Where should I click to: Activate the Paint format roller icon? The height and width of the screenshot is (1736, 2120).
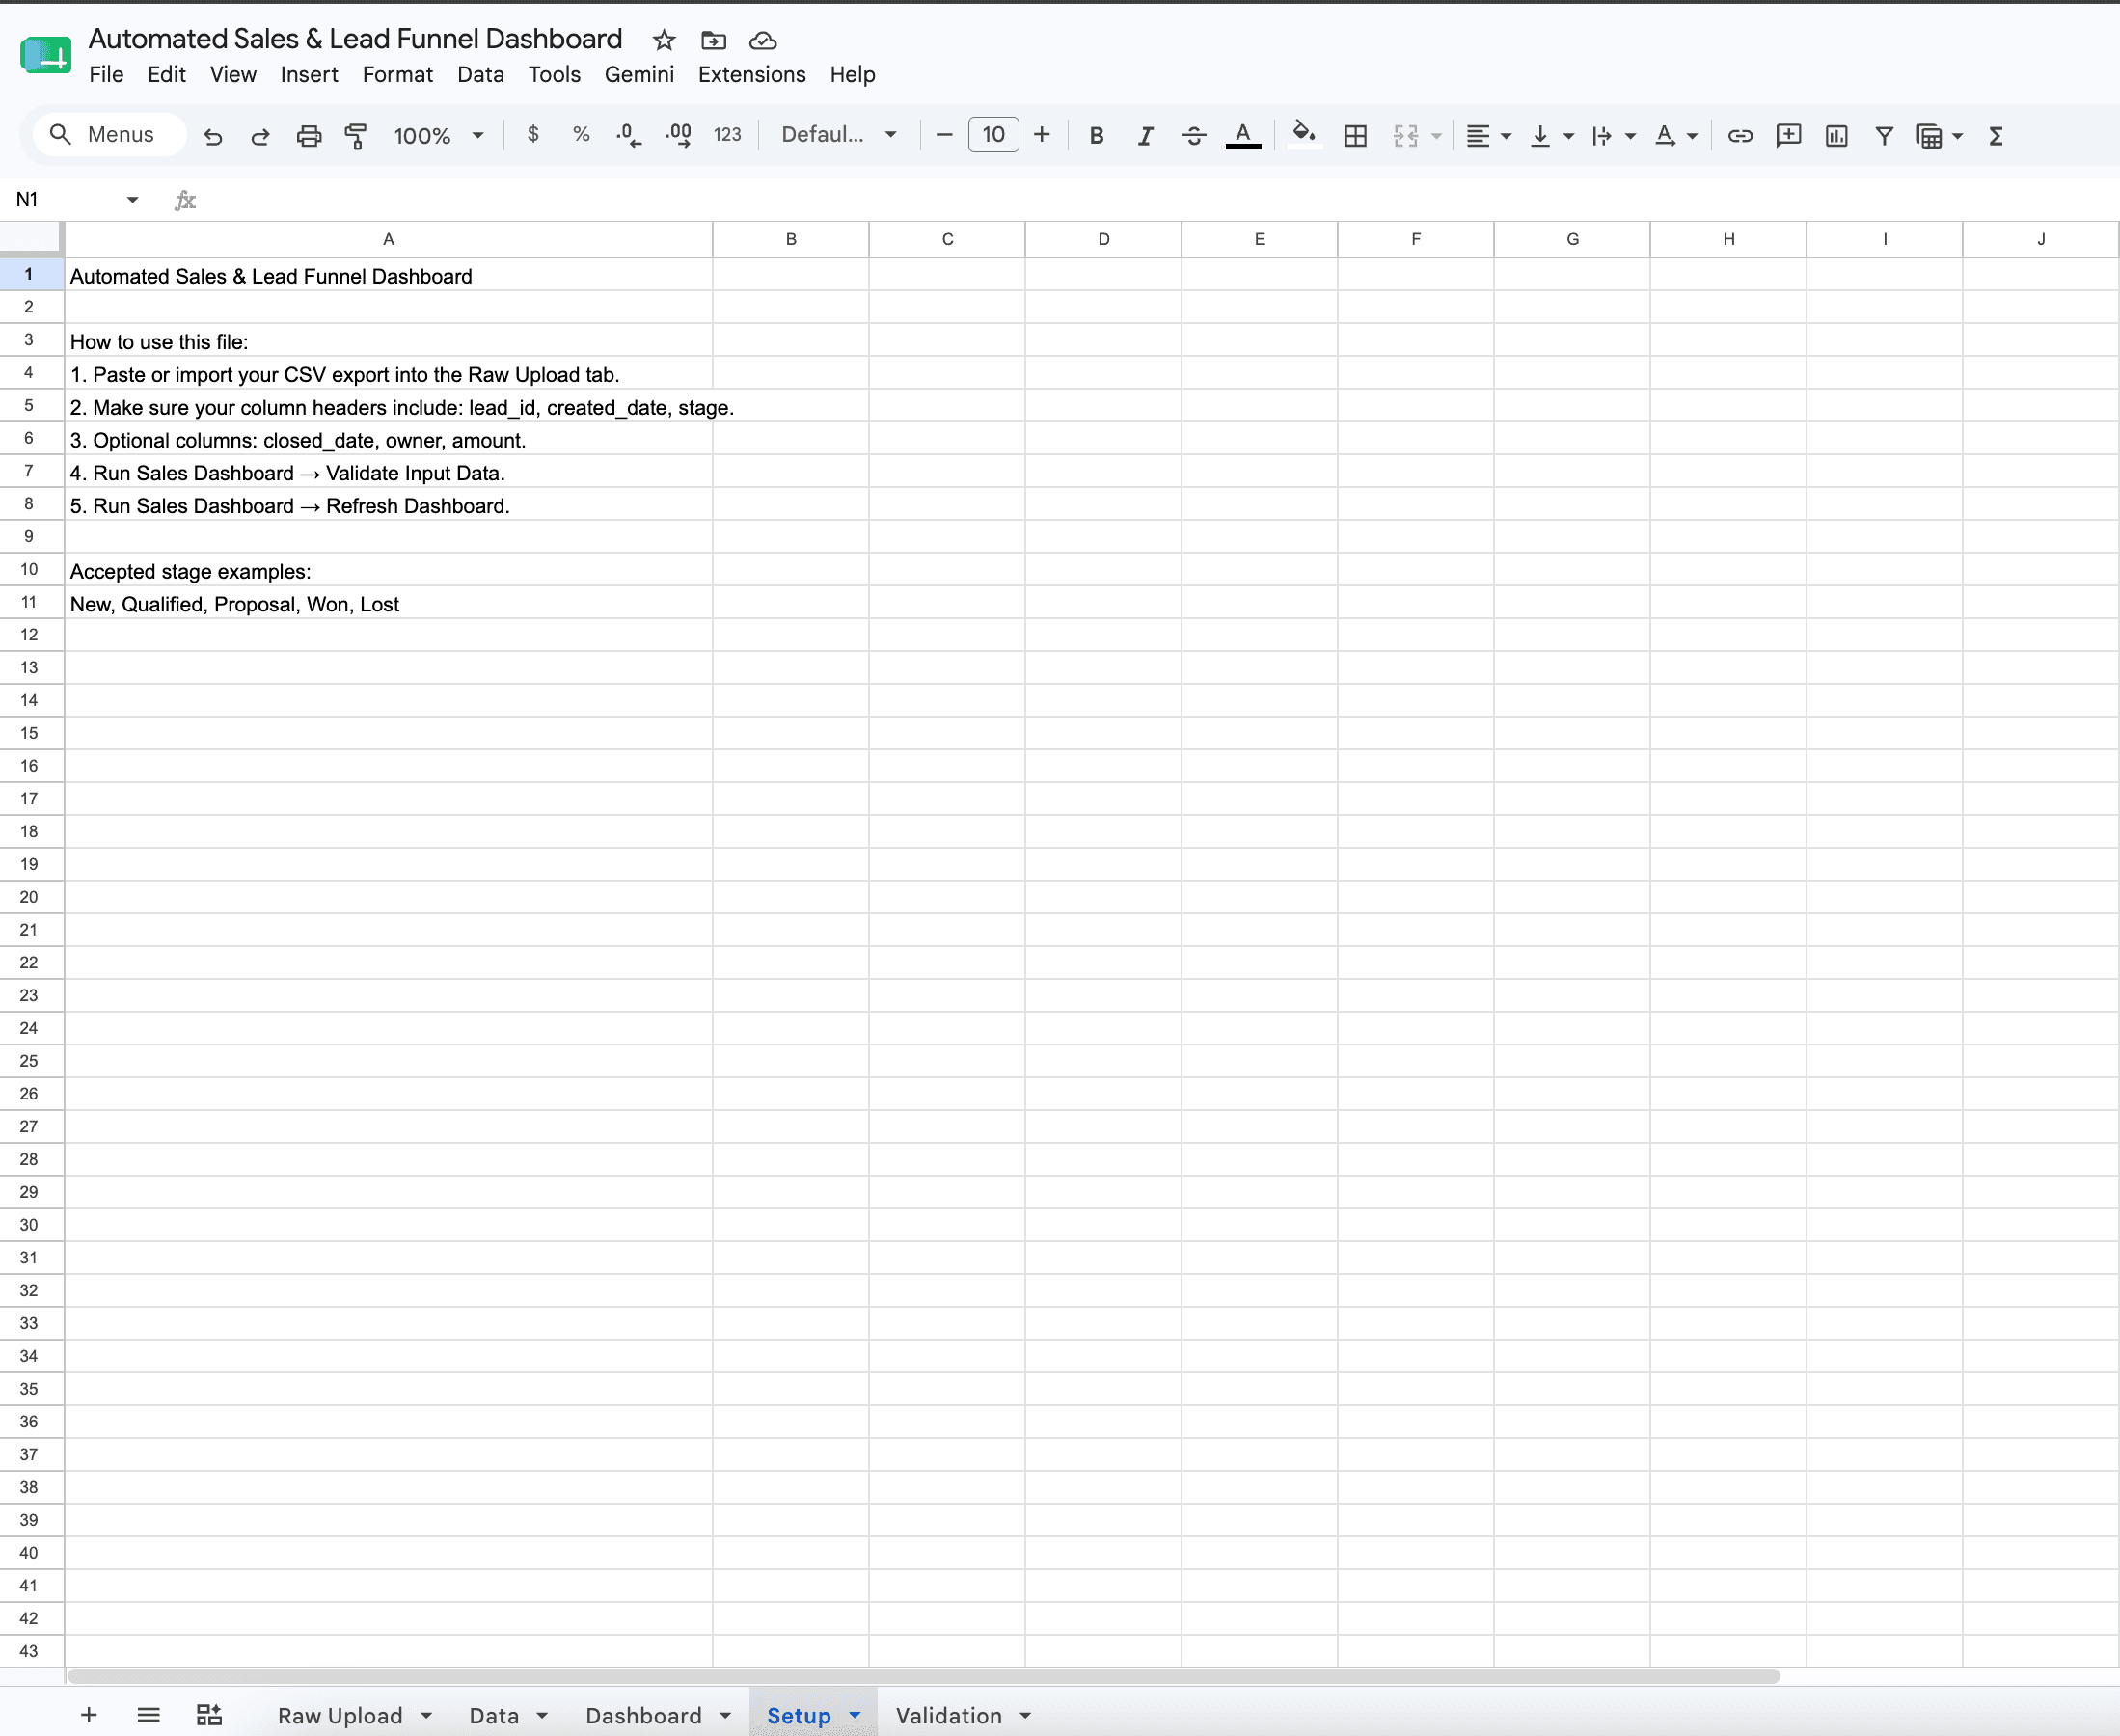click(356, 136)
